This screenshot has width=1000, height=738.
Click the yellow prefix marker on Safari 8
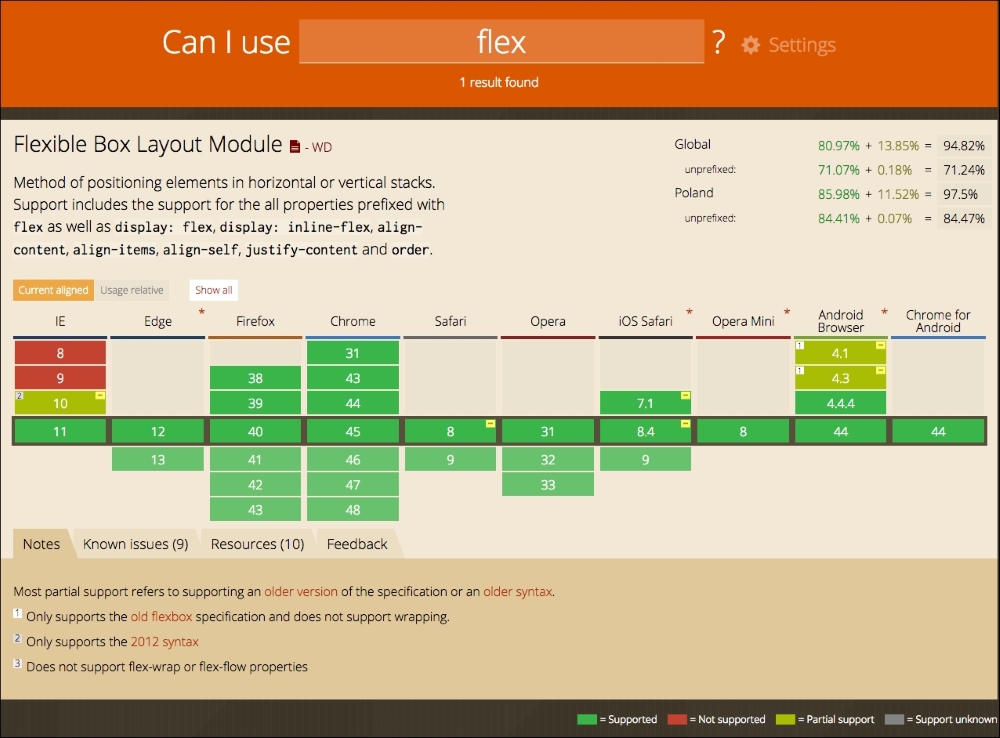[x=490, y=424]
